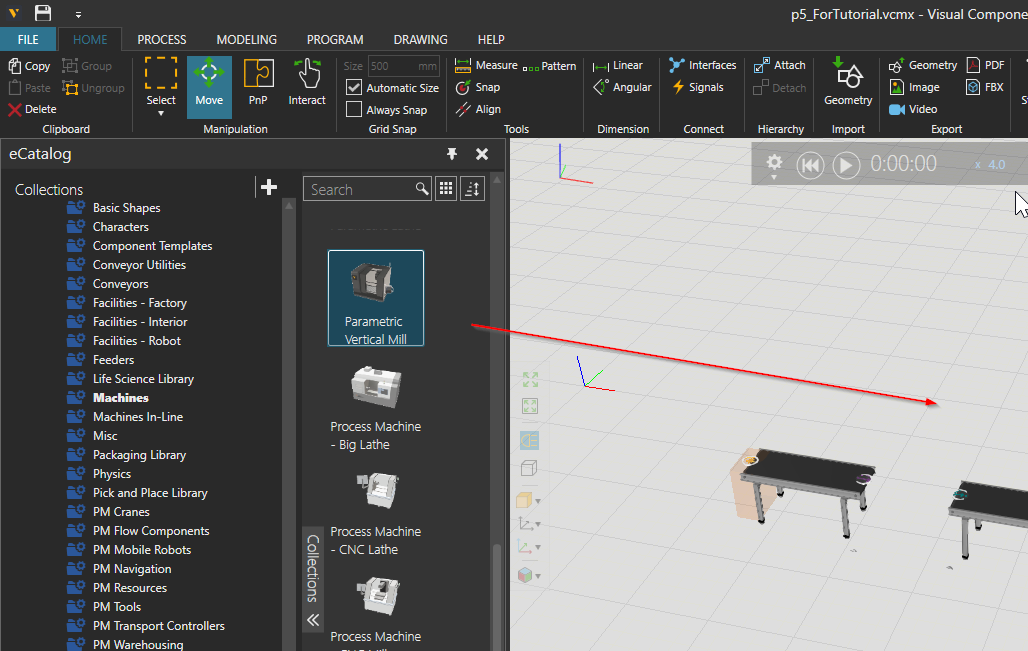This screenshot has width=1028, height=651.
Task: Open the Measure tool
Action: pyautogui.click(x=486, y=66)
